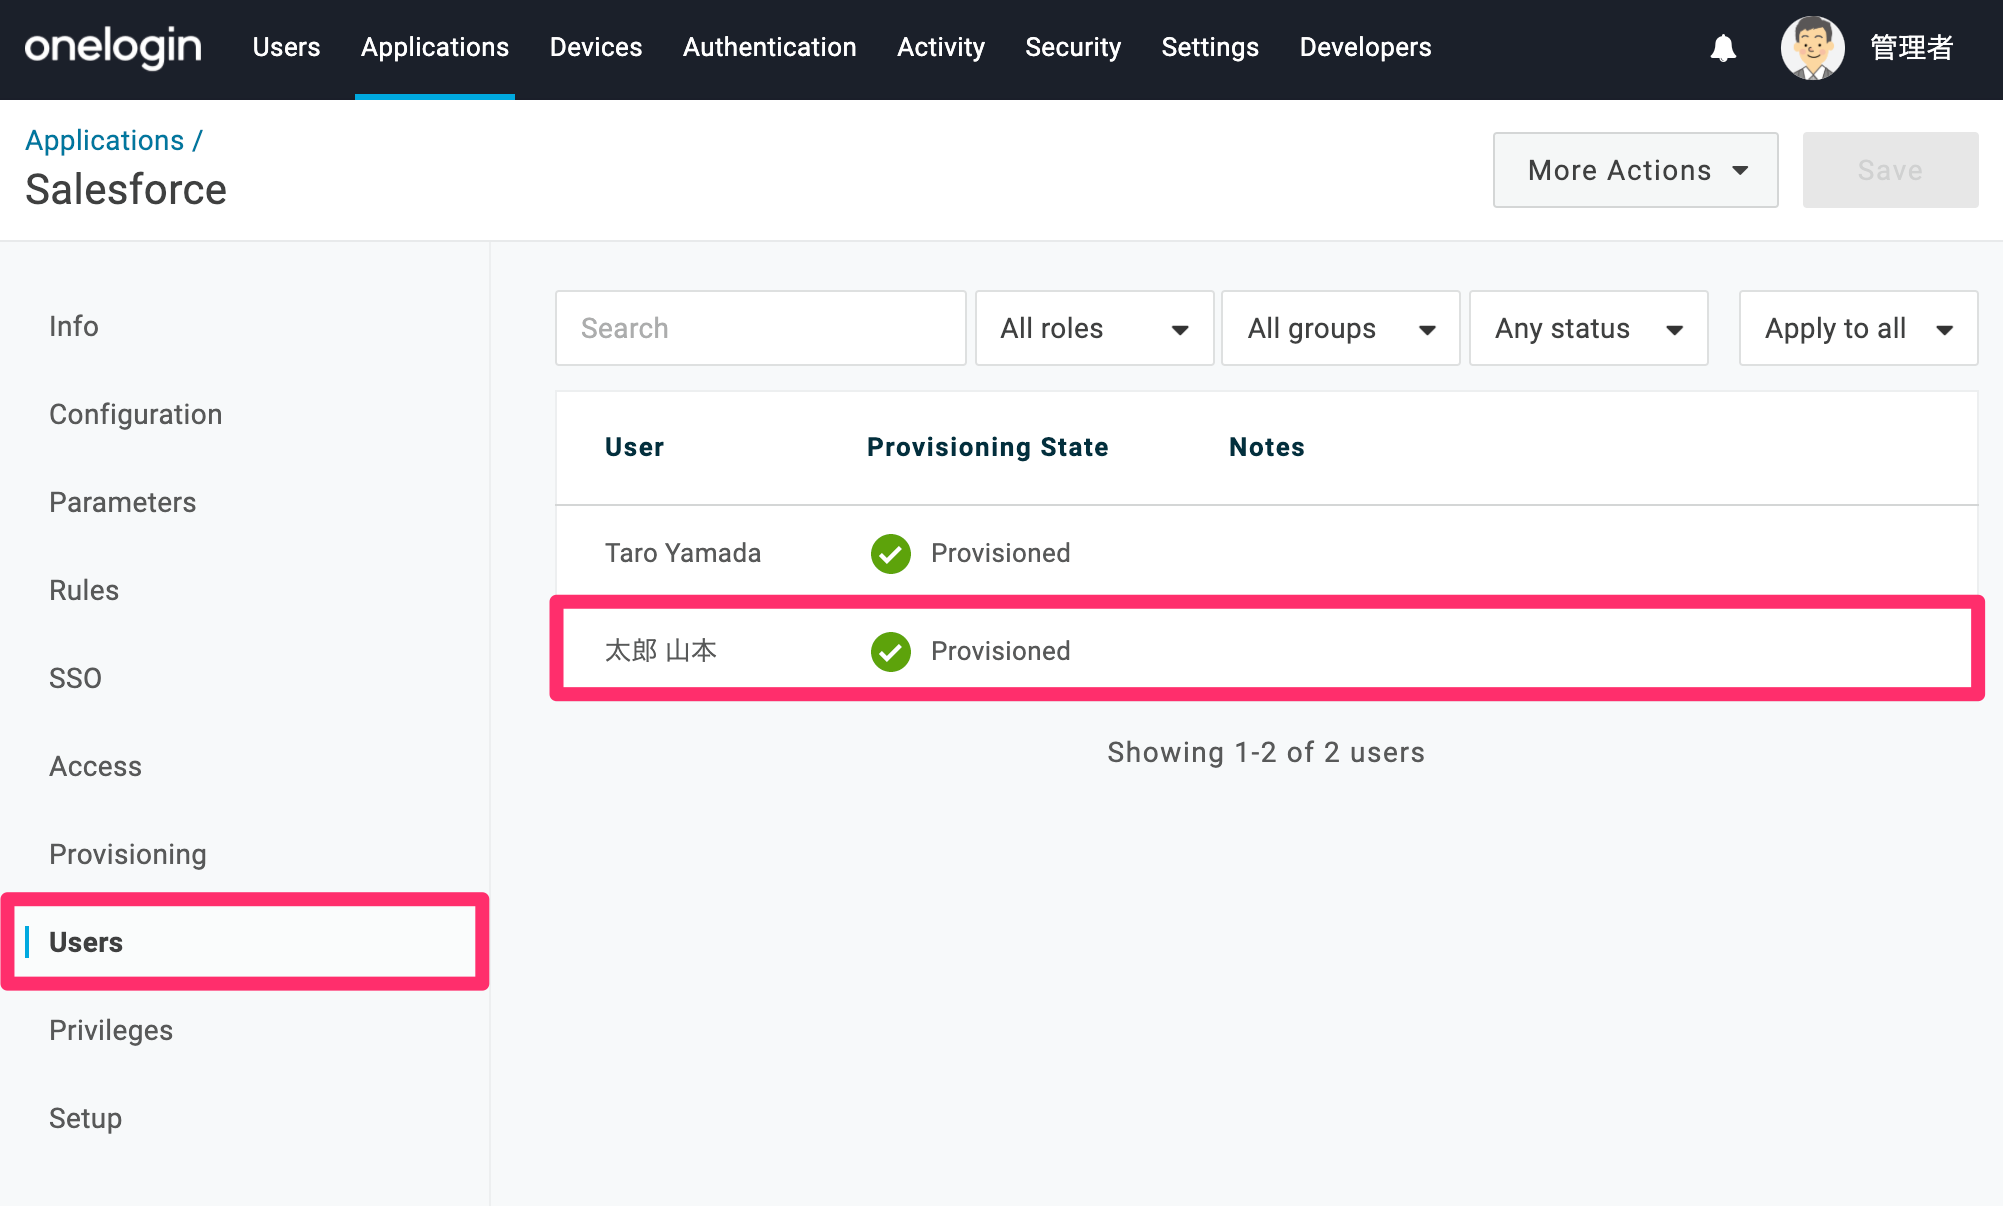The width and height of the screenshot is (2003, 1206).
Task: Select the Info sidebar tab
Action: [74, 326]
